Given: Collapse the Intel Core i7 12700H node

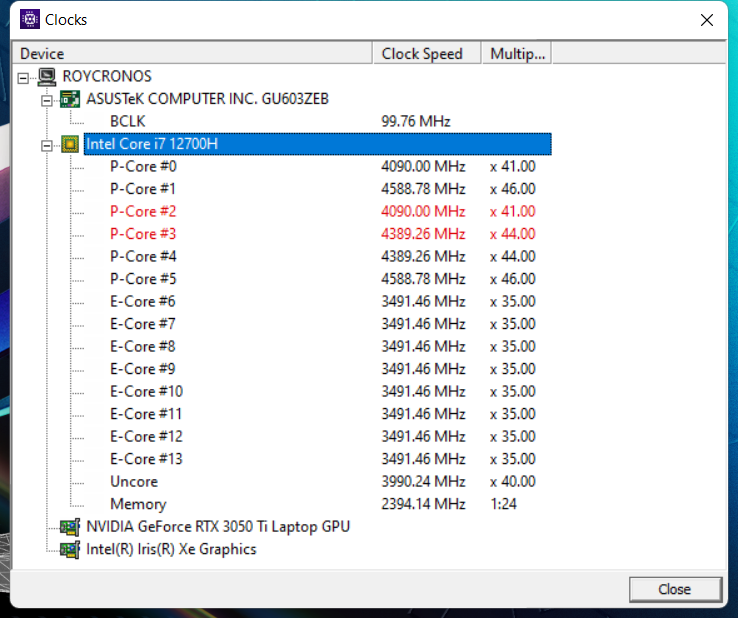Looking at the screenshot, I should click(x=47, y=145).
